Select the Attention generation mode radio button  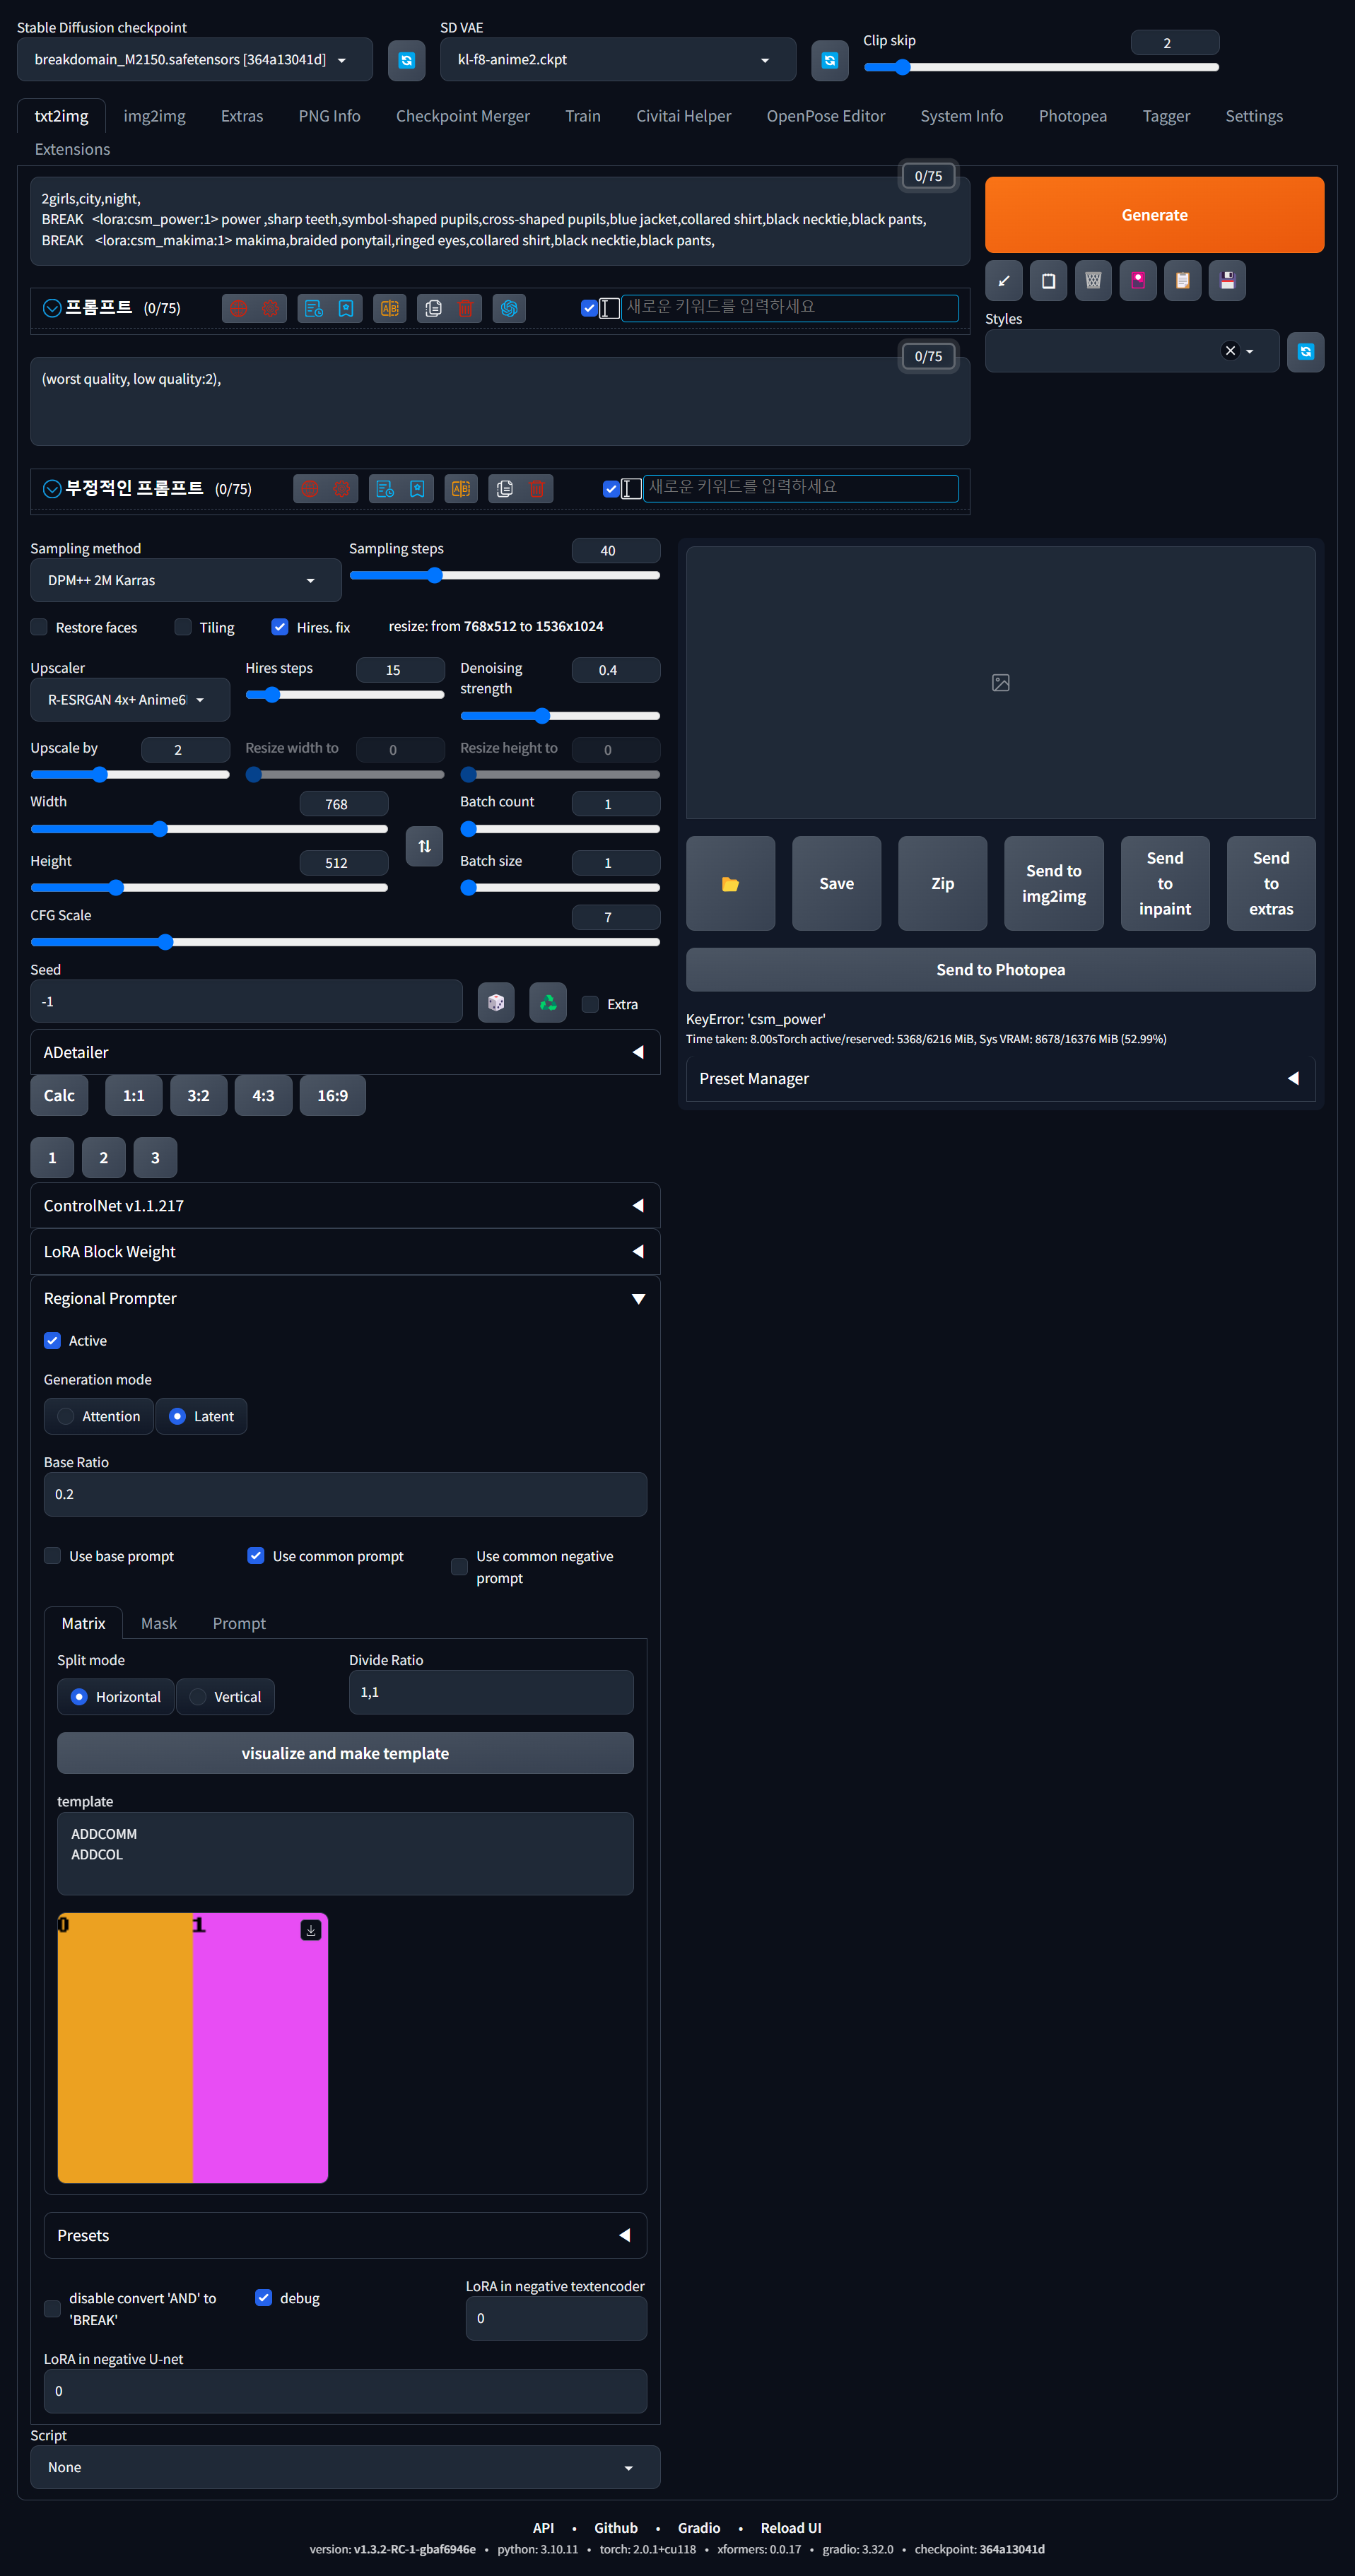(67, 1416)
